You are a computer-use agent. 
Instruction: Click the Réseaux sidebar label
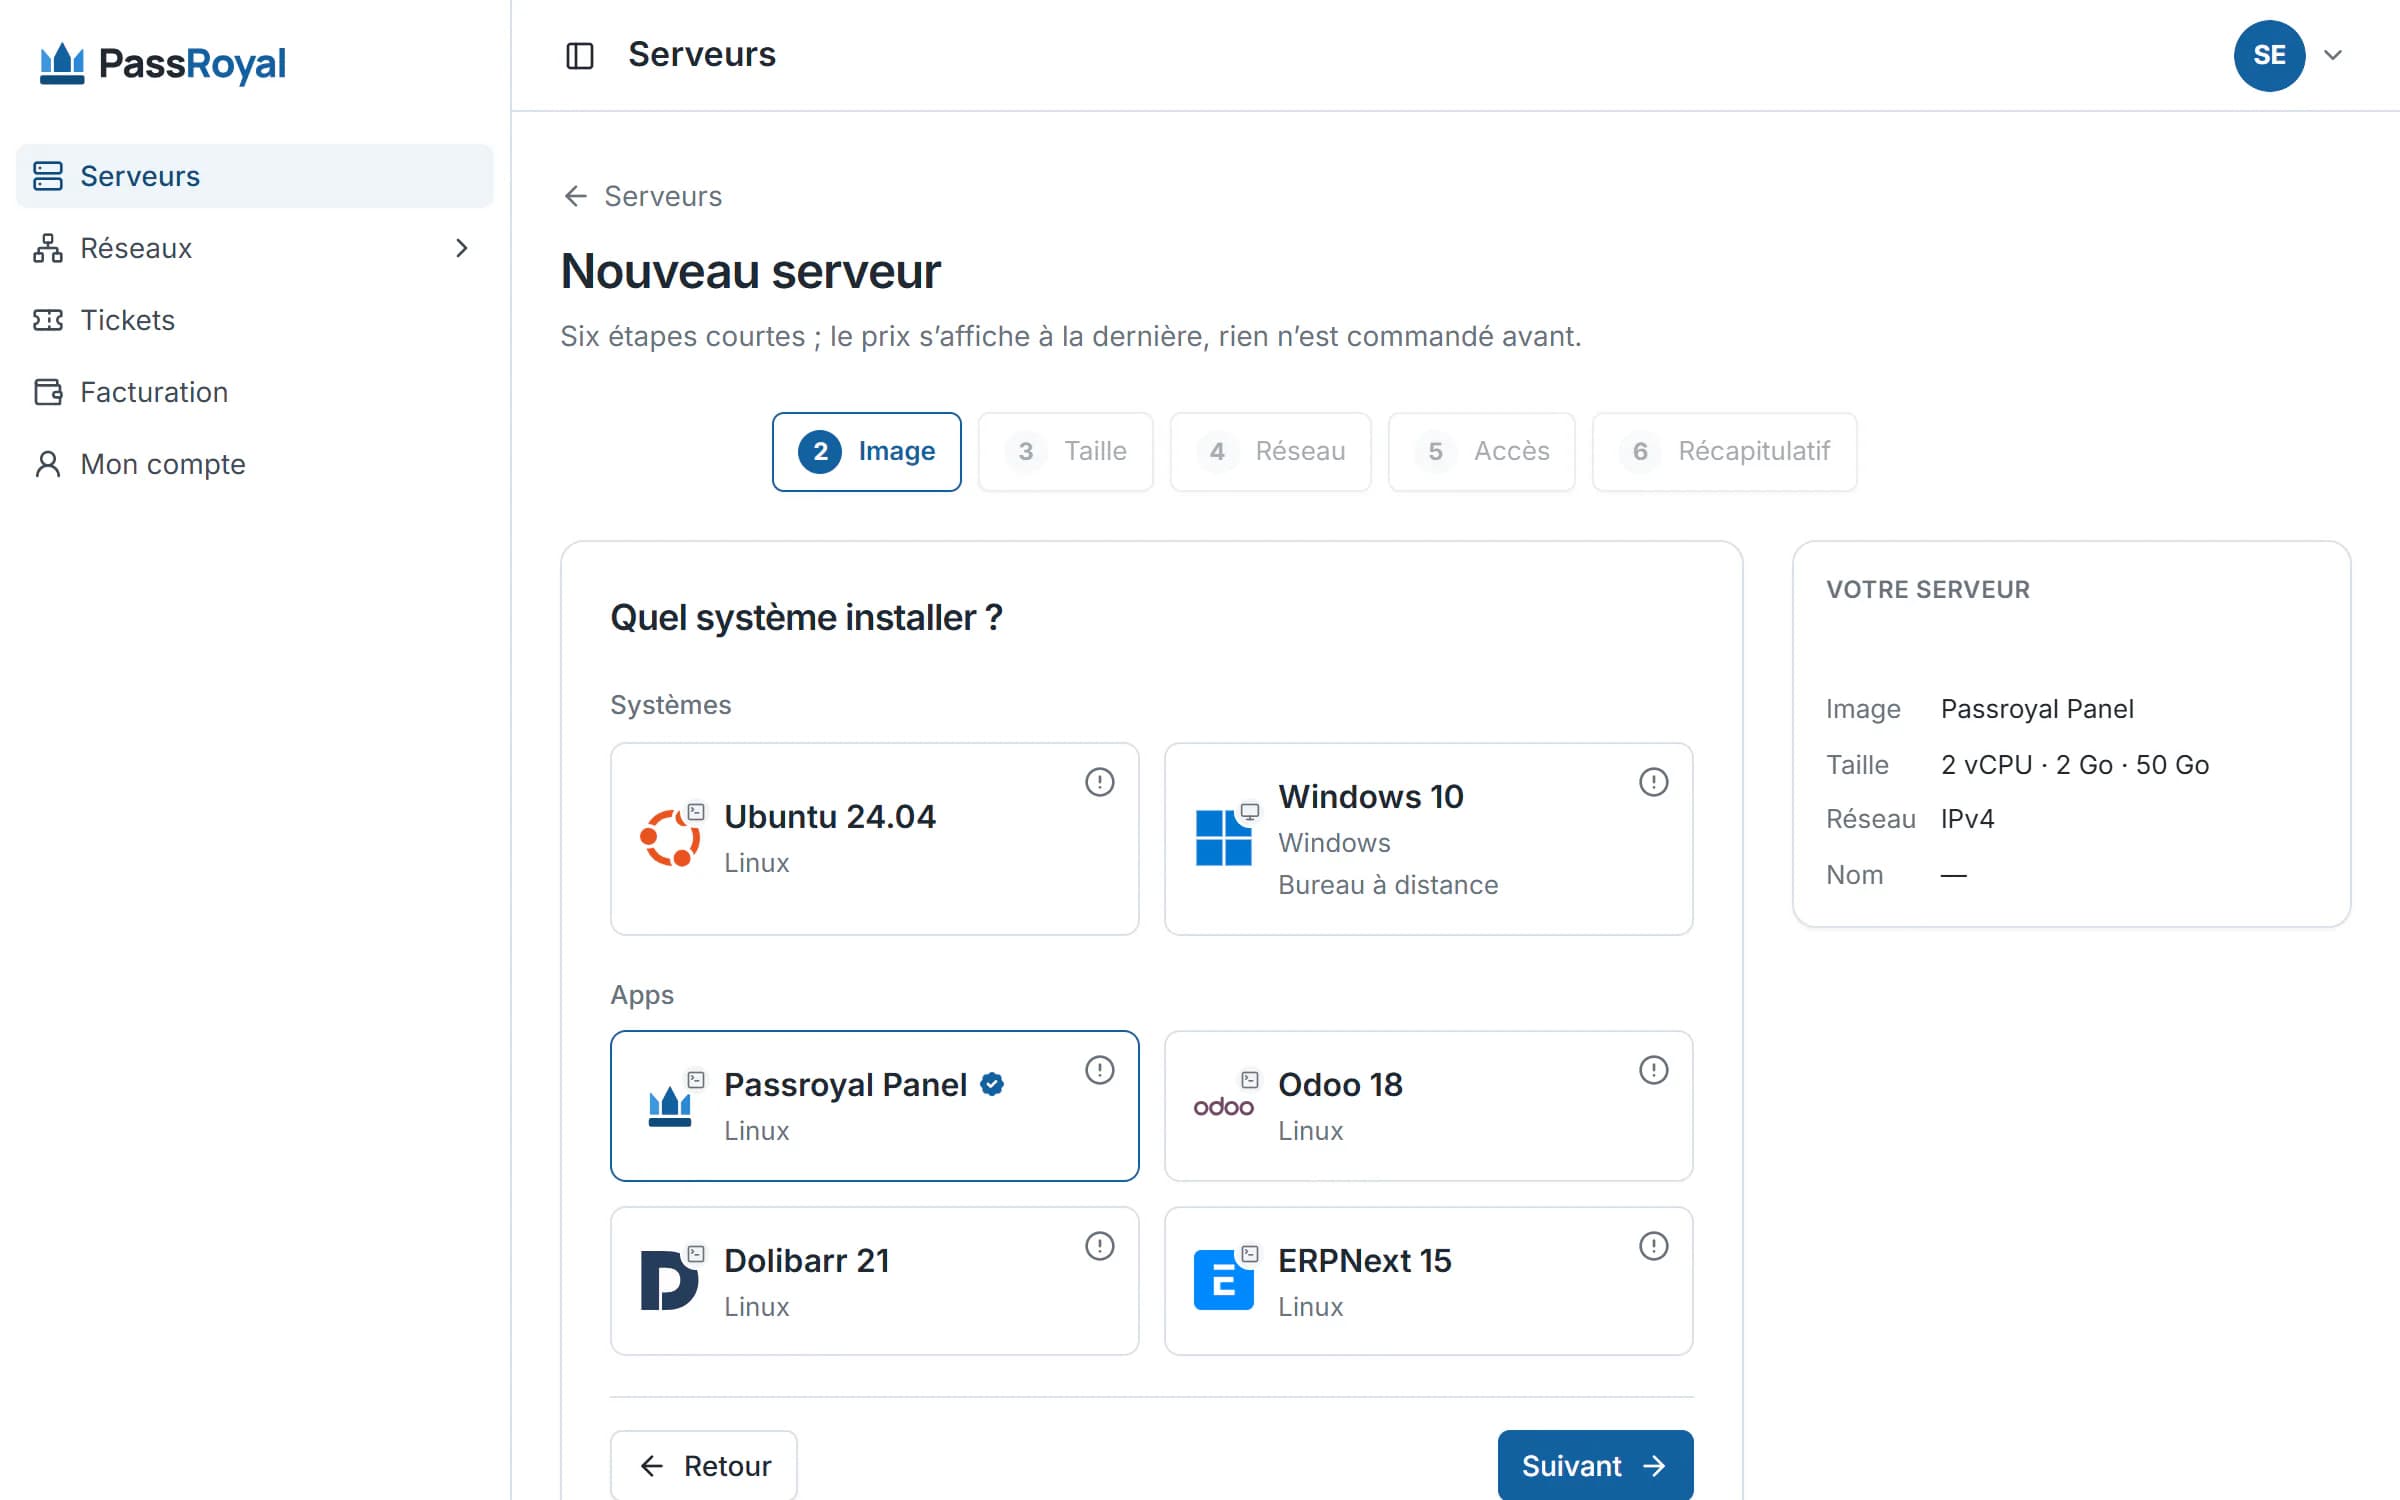coord(136,248)
